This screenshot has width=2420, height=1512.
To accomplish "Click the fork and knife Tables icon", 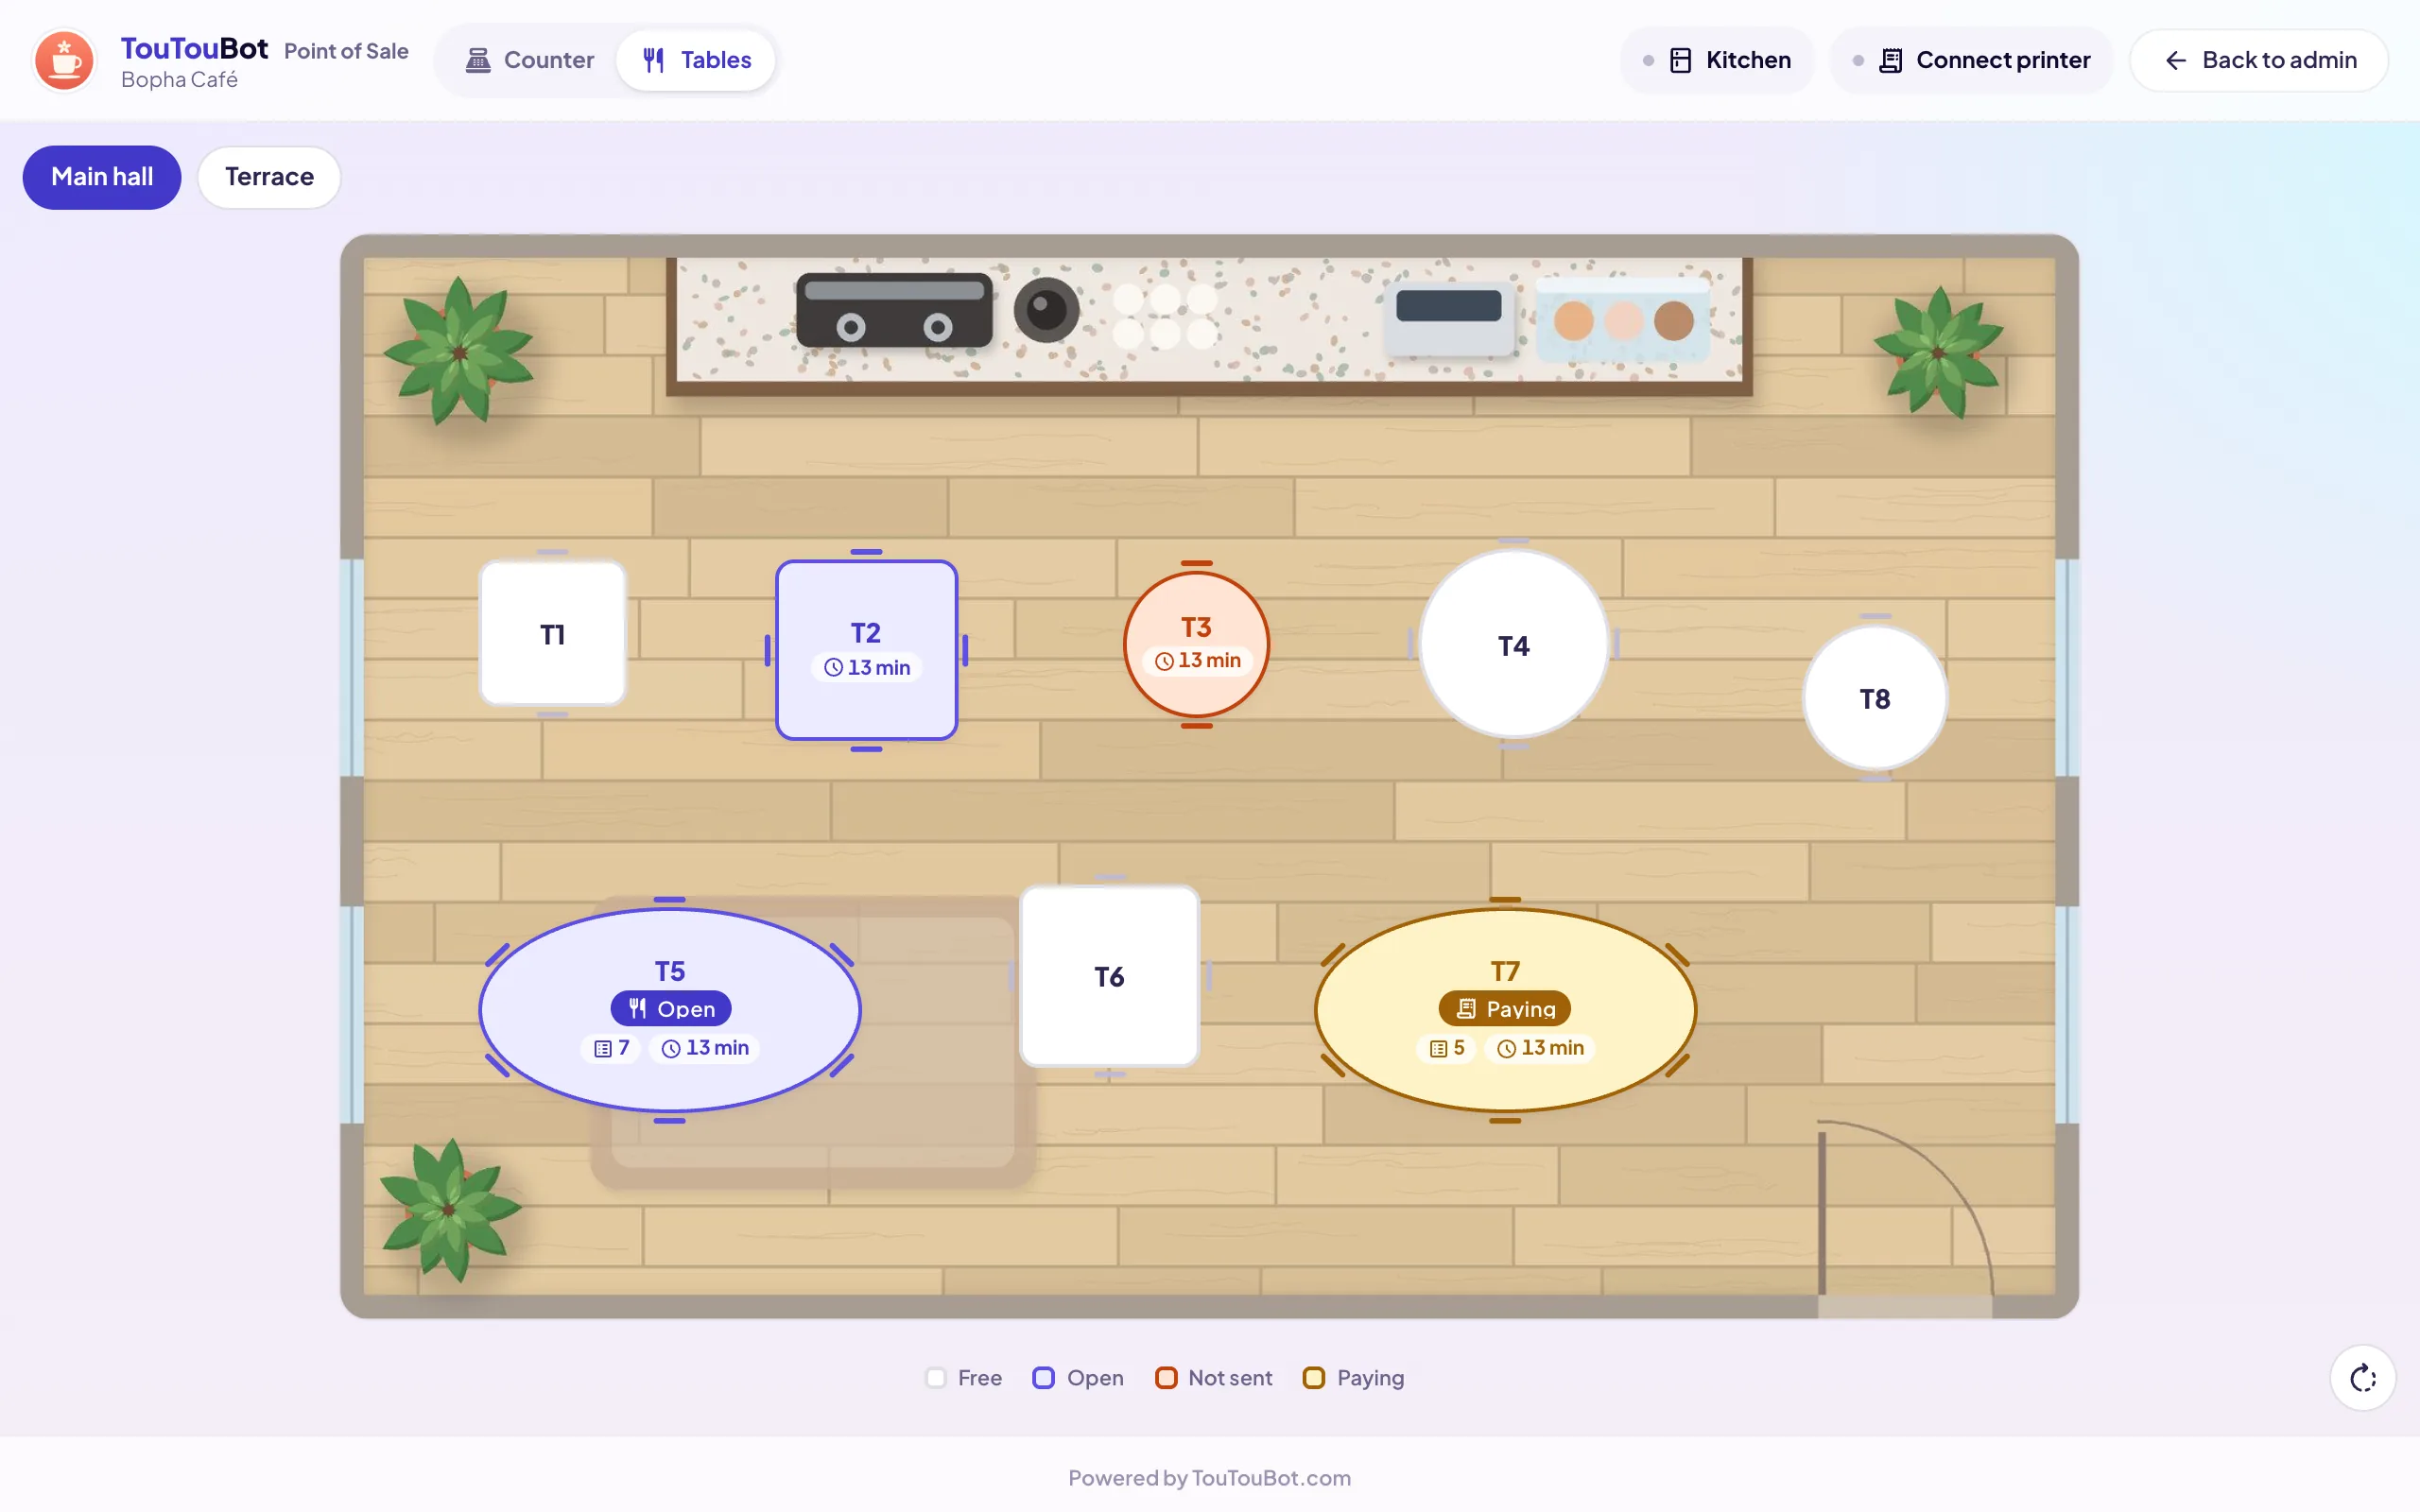I will (x=654, y=60).
